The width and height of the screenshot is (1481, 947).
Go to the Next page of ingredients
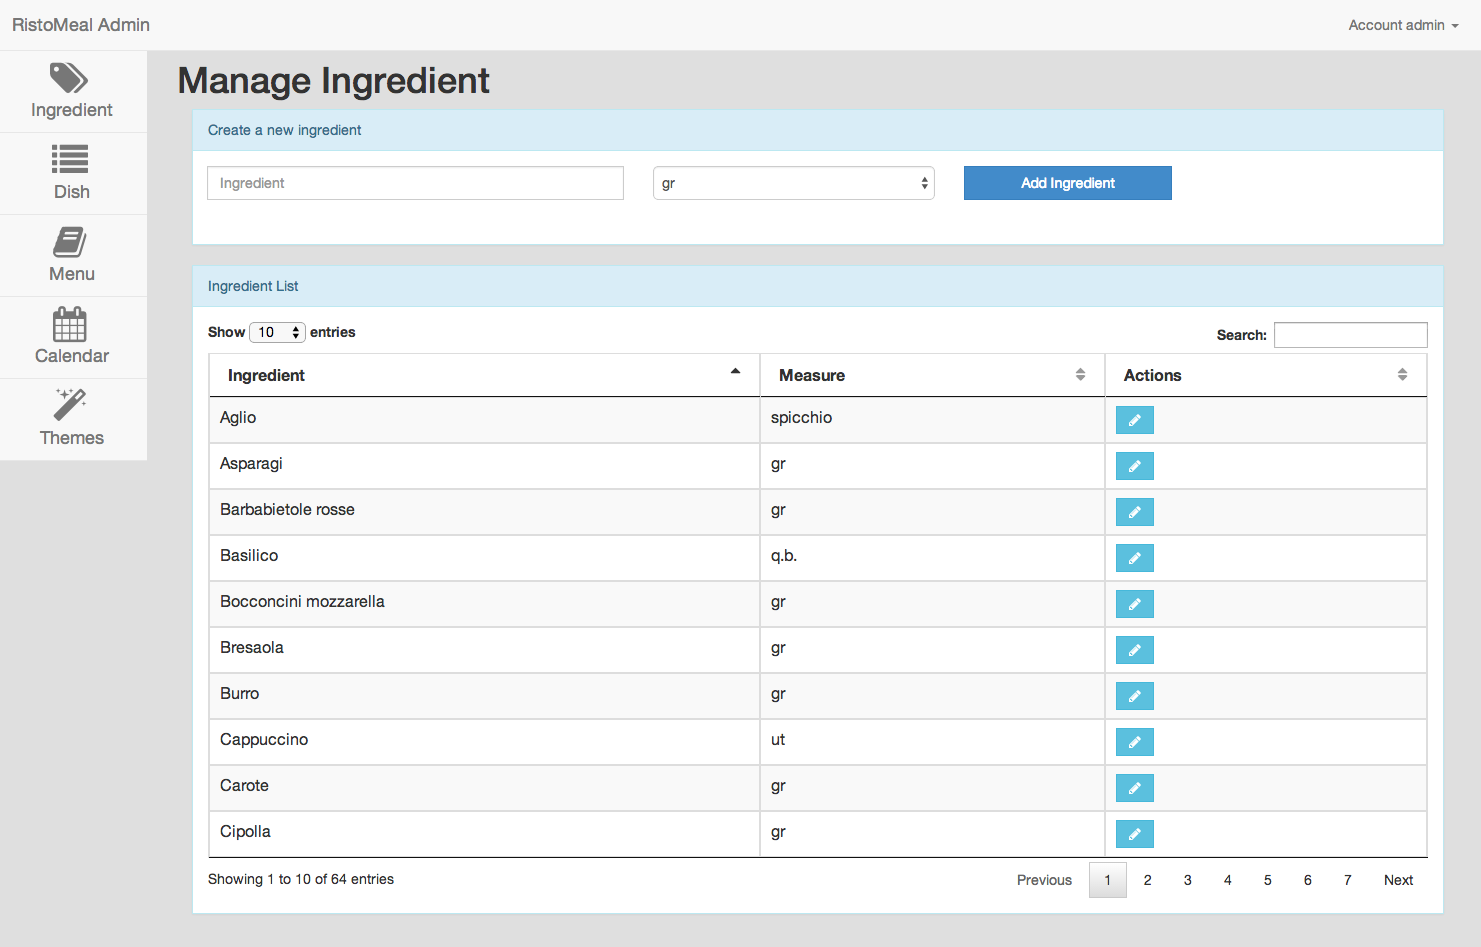click(1397, 880)
